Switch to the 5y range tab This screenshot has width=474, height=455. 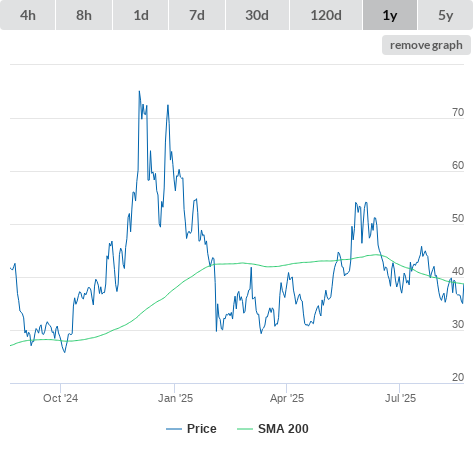(x=445, y=15)
